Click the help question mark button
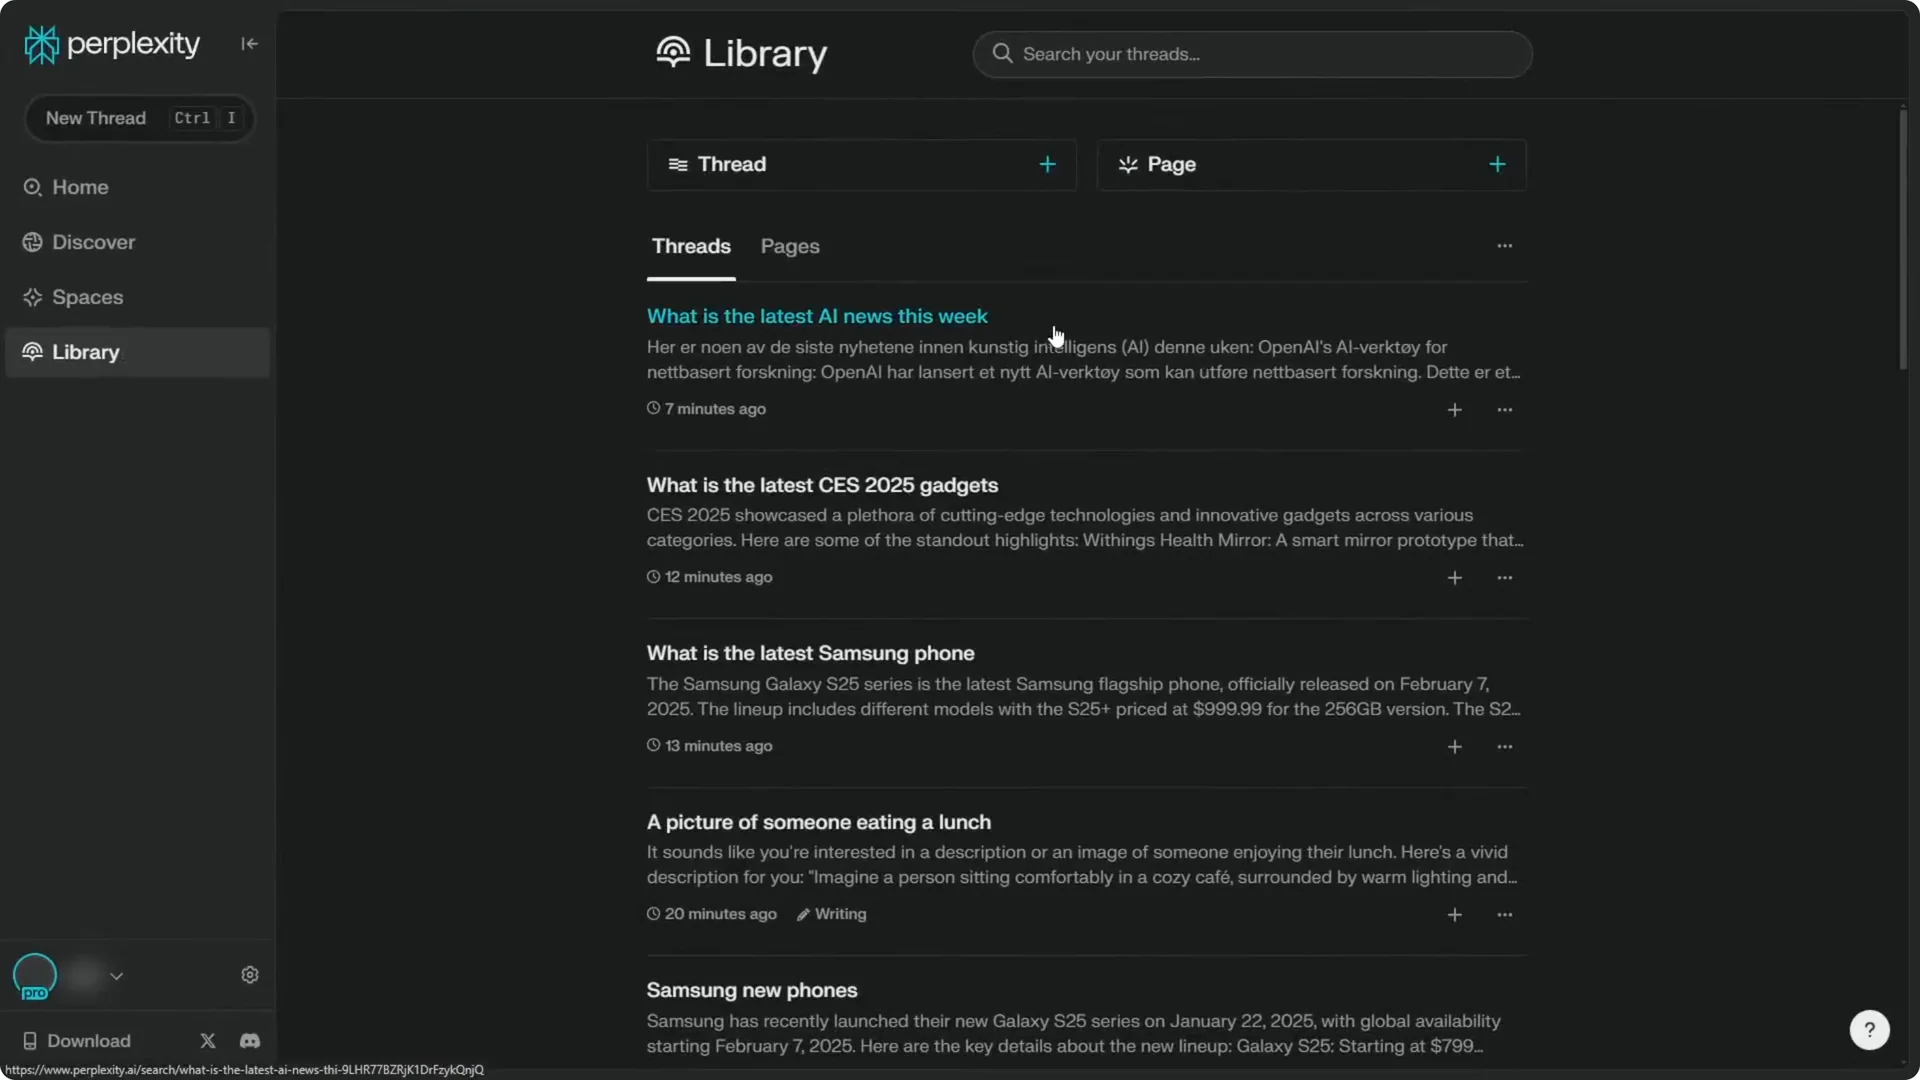The height and width of the screenshot is (1080, 1920). click(x=1869, y=1030)
